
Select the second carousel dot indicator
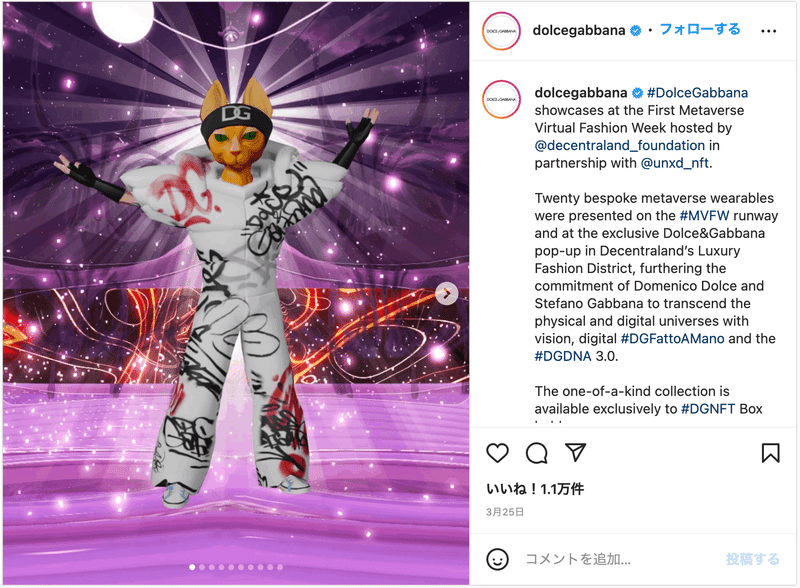point(202,567)
